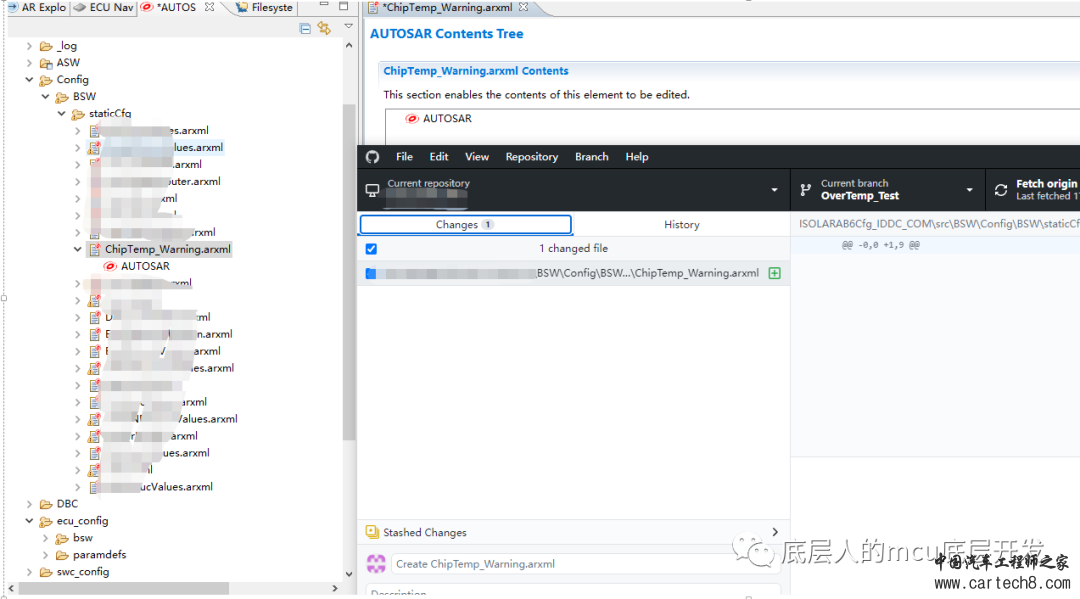Click the bsw folder icon under ecu_config
The height and width of the screenshot is (599, 1080).
click(x=62, y=538)
